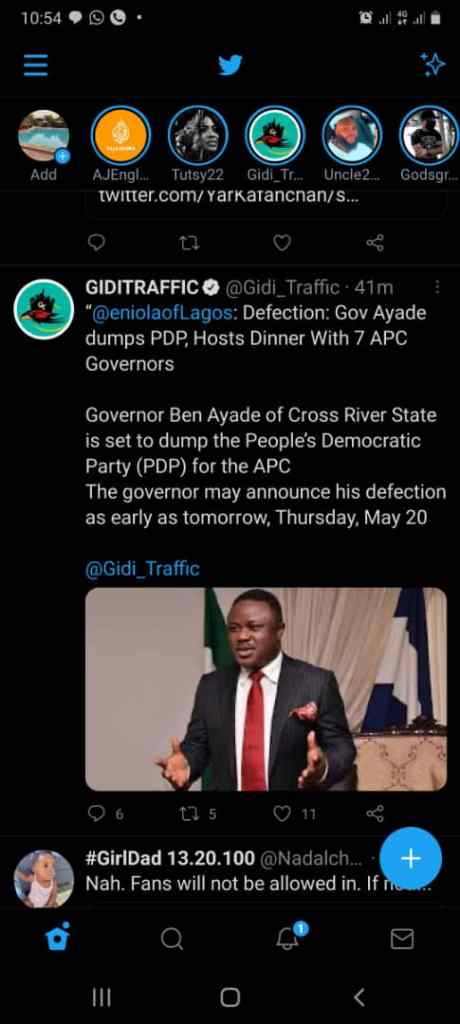Tap the Twitter bird logo
Screen dimensions: 460x1024
tap(230, 65)
